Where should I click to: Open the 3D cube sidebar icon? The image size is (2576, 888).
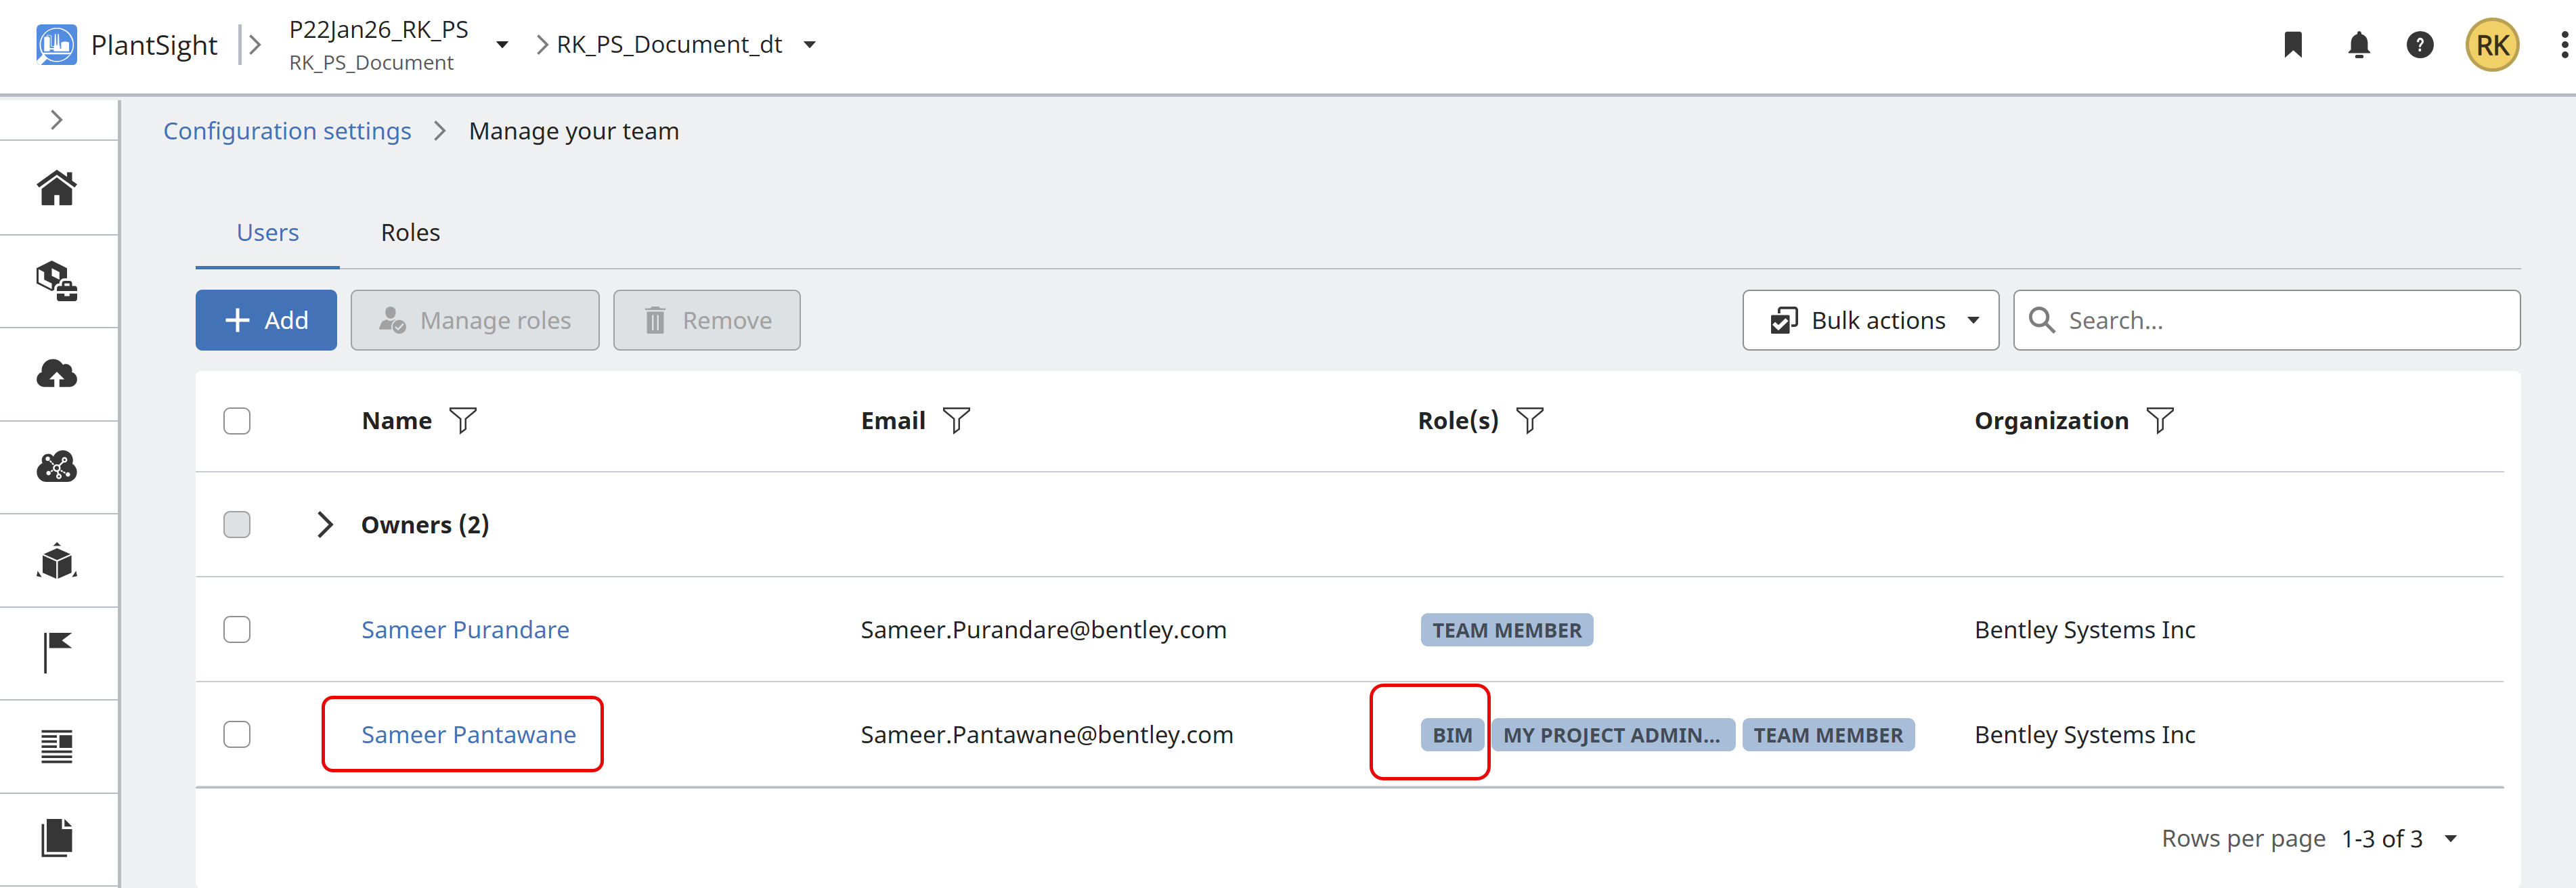[x=57, y=561]
